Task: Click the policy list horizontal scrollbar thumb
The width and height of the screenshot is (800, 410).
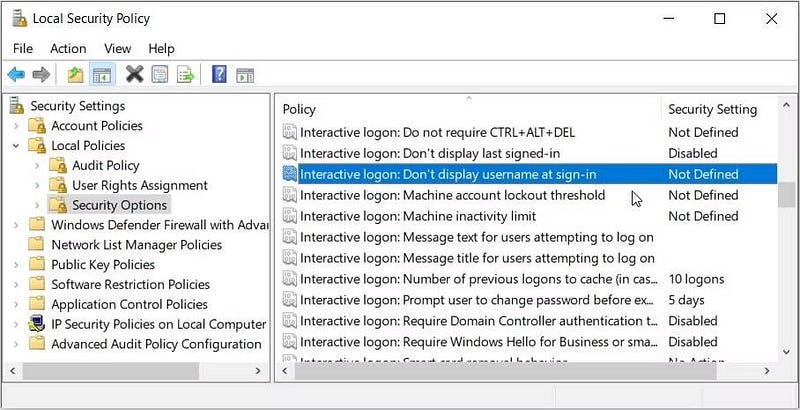Action: coord(506,371)
